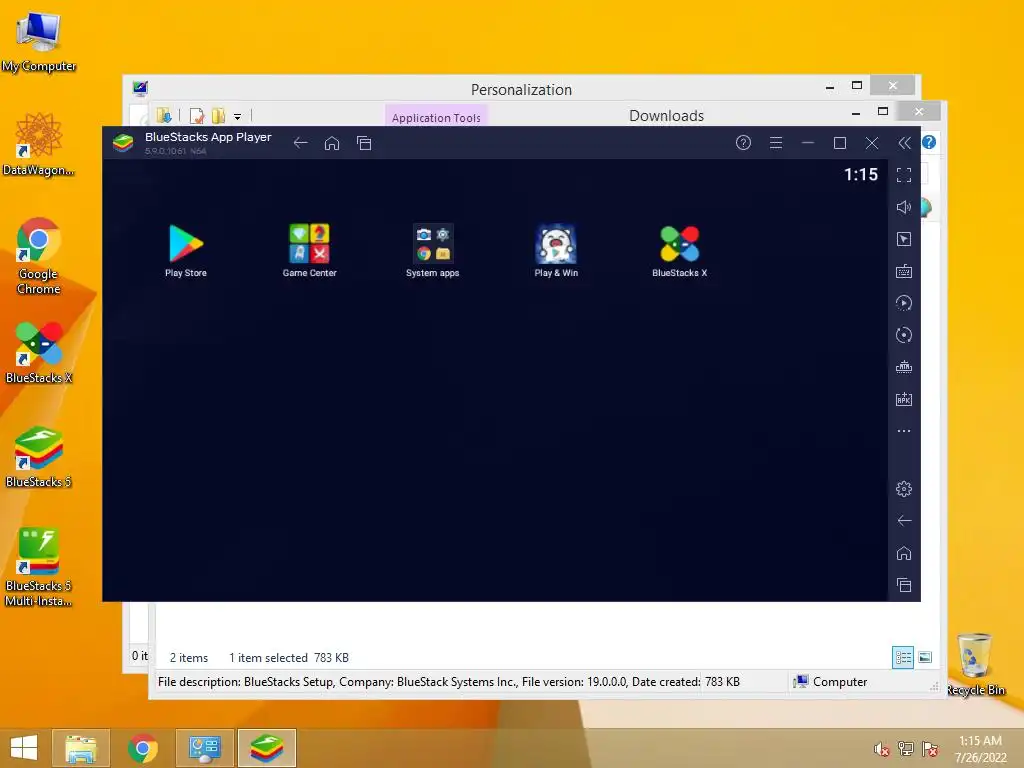Click the properties icon in Downloads toolbar

(197, 116)
